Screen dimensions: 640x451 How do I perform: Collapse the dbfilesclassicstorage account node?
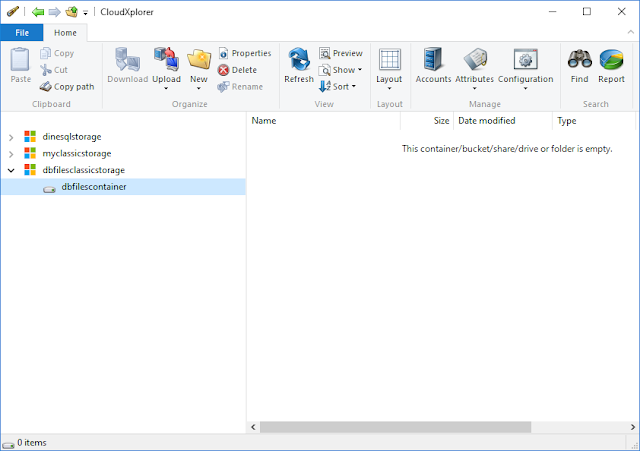pyautogui.click(x=11, y=171)
